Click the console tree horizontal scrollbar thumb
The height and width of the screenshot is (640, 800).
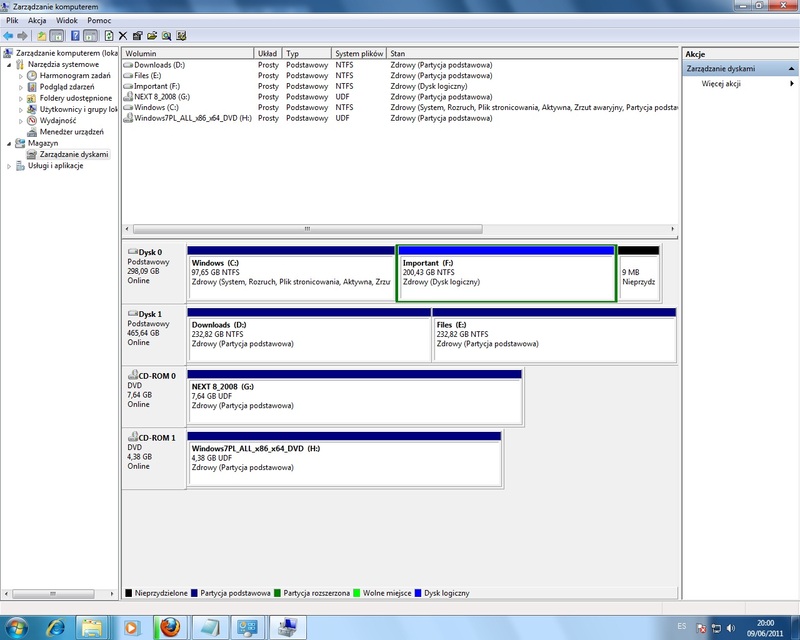[x=53, y=594]
